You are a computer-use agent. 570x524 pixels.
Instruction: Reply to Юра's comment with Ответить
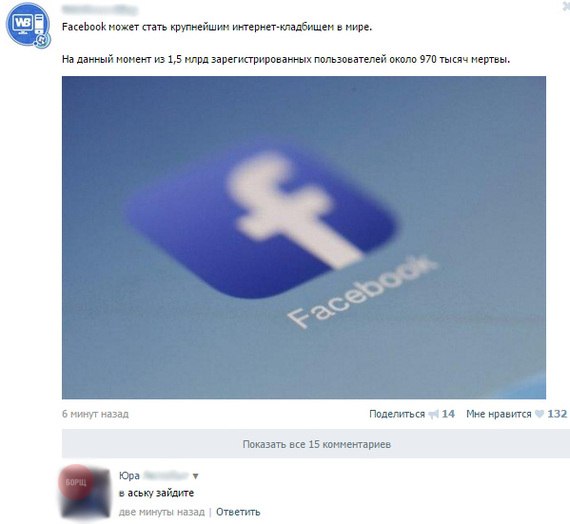[238, 512]
